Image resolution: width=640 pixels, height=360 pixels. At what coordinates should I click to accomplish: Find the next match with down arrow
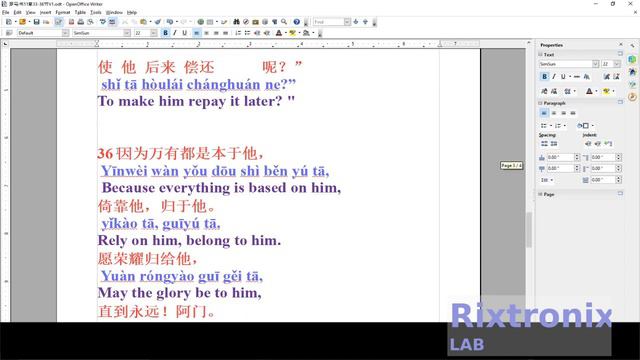click(356, 22)
